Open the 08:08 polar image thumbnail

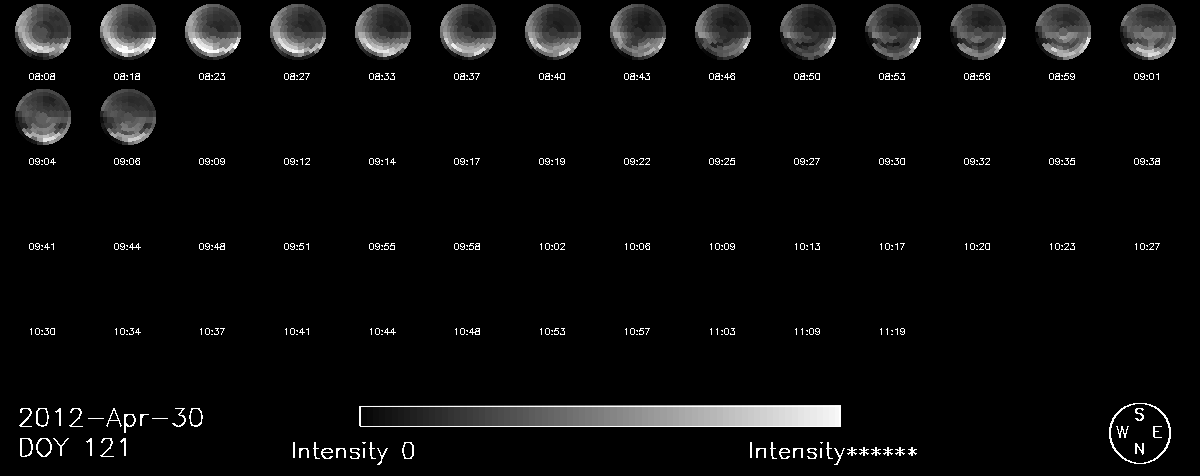click(x=43, y=32)
